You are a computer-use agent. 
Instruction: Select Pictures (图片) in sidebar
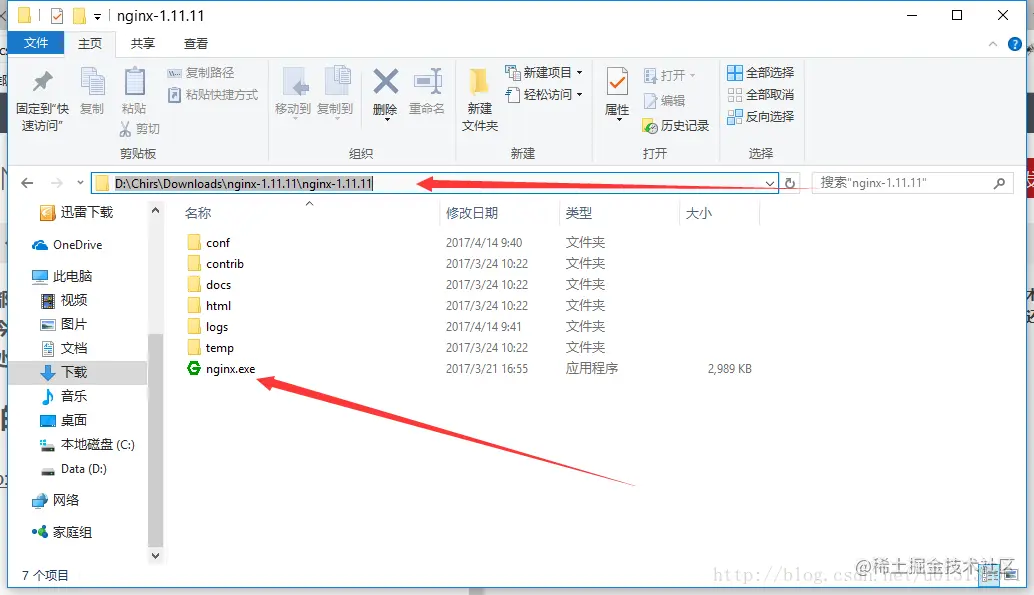pyautogui.click(x=64, y=325)
